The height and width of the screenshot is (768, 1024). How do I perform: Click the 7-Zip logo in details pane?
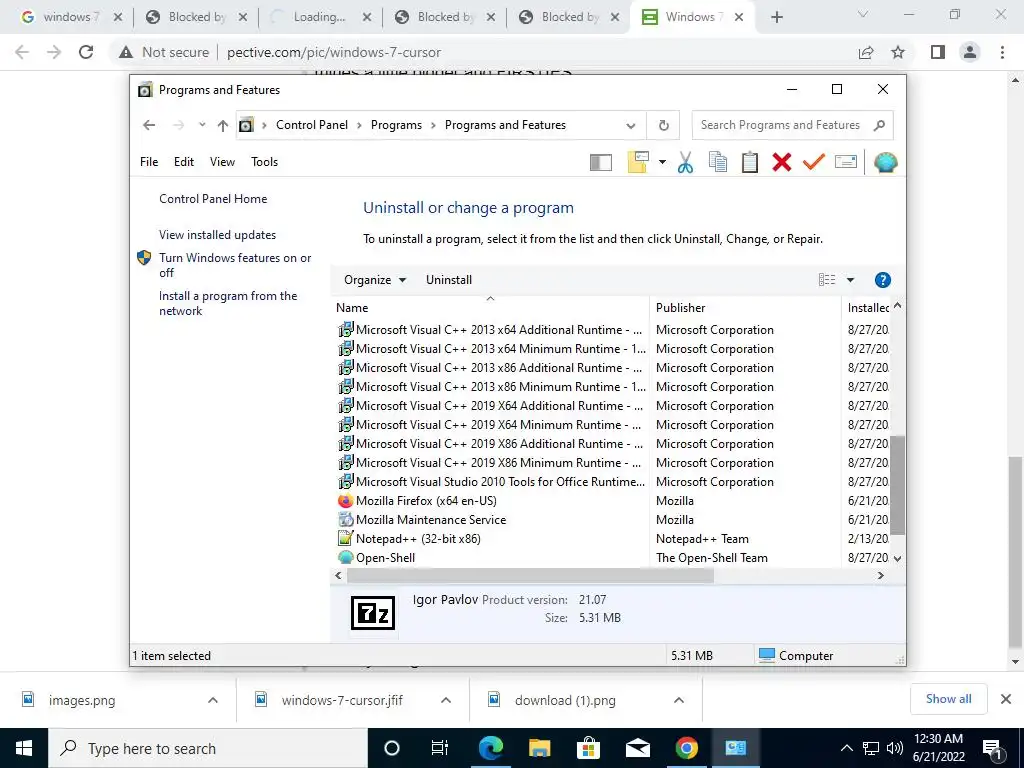pyautogui.click(x=373, y=613)
